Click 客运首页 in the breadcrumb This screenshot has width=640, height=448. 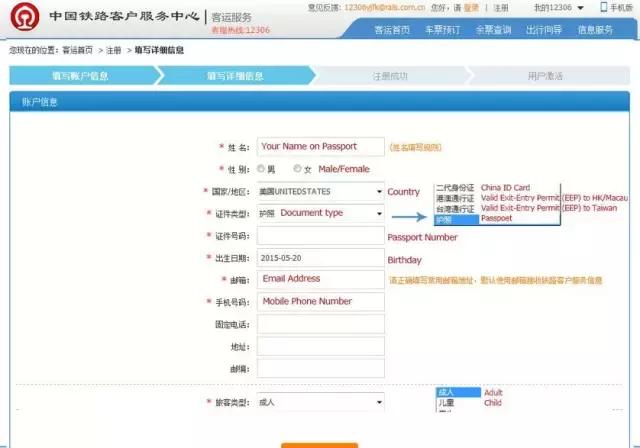(78, 50)
